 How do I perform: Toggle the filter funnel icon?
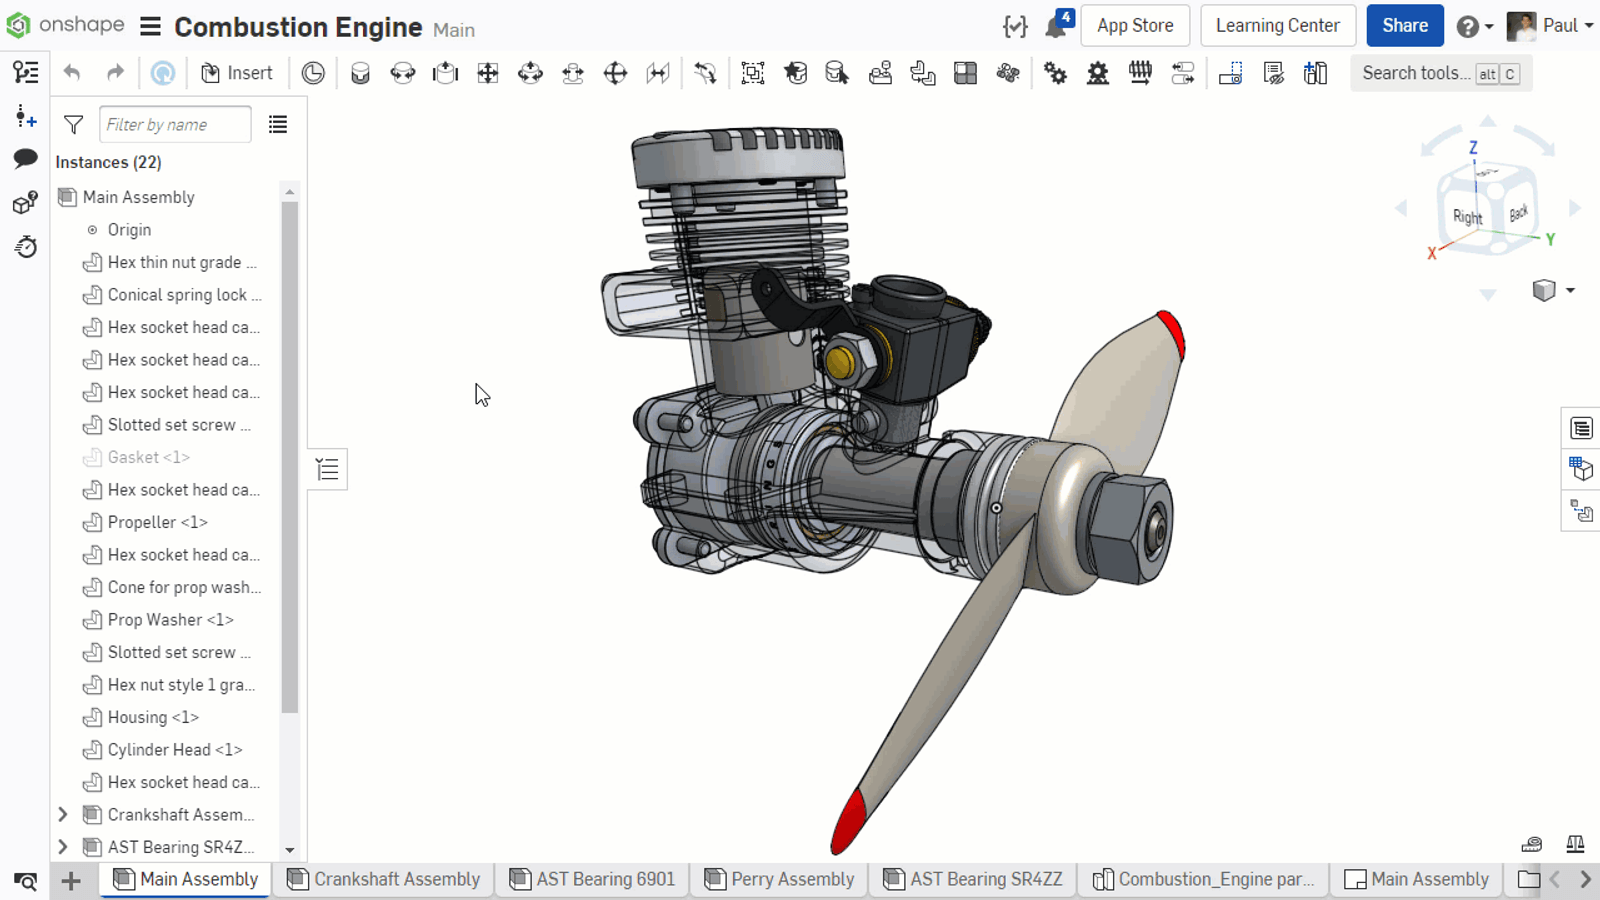(x=74, y=125)
